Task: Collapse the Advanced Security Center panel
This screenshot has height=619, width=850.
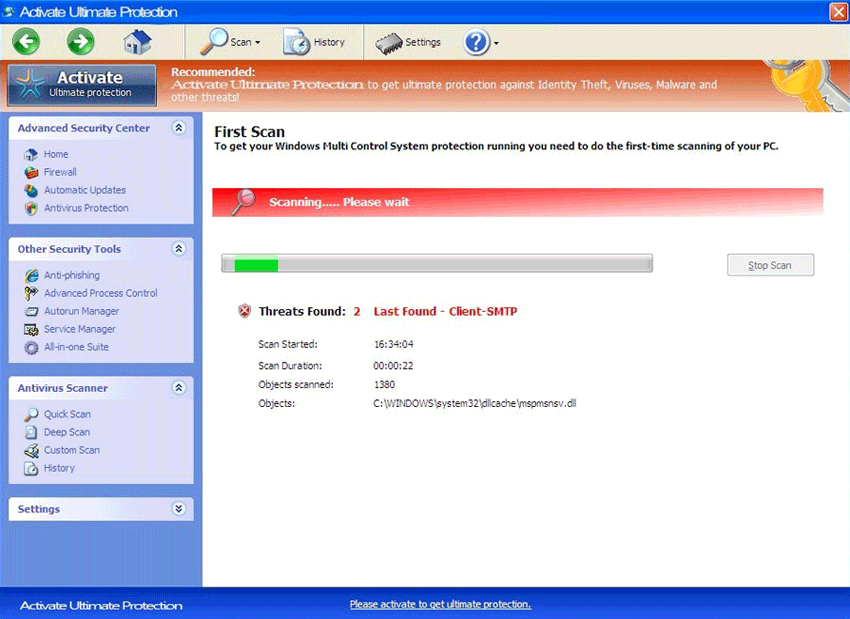Action: coord(179,128)
